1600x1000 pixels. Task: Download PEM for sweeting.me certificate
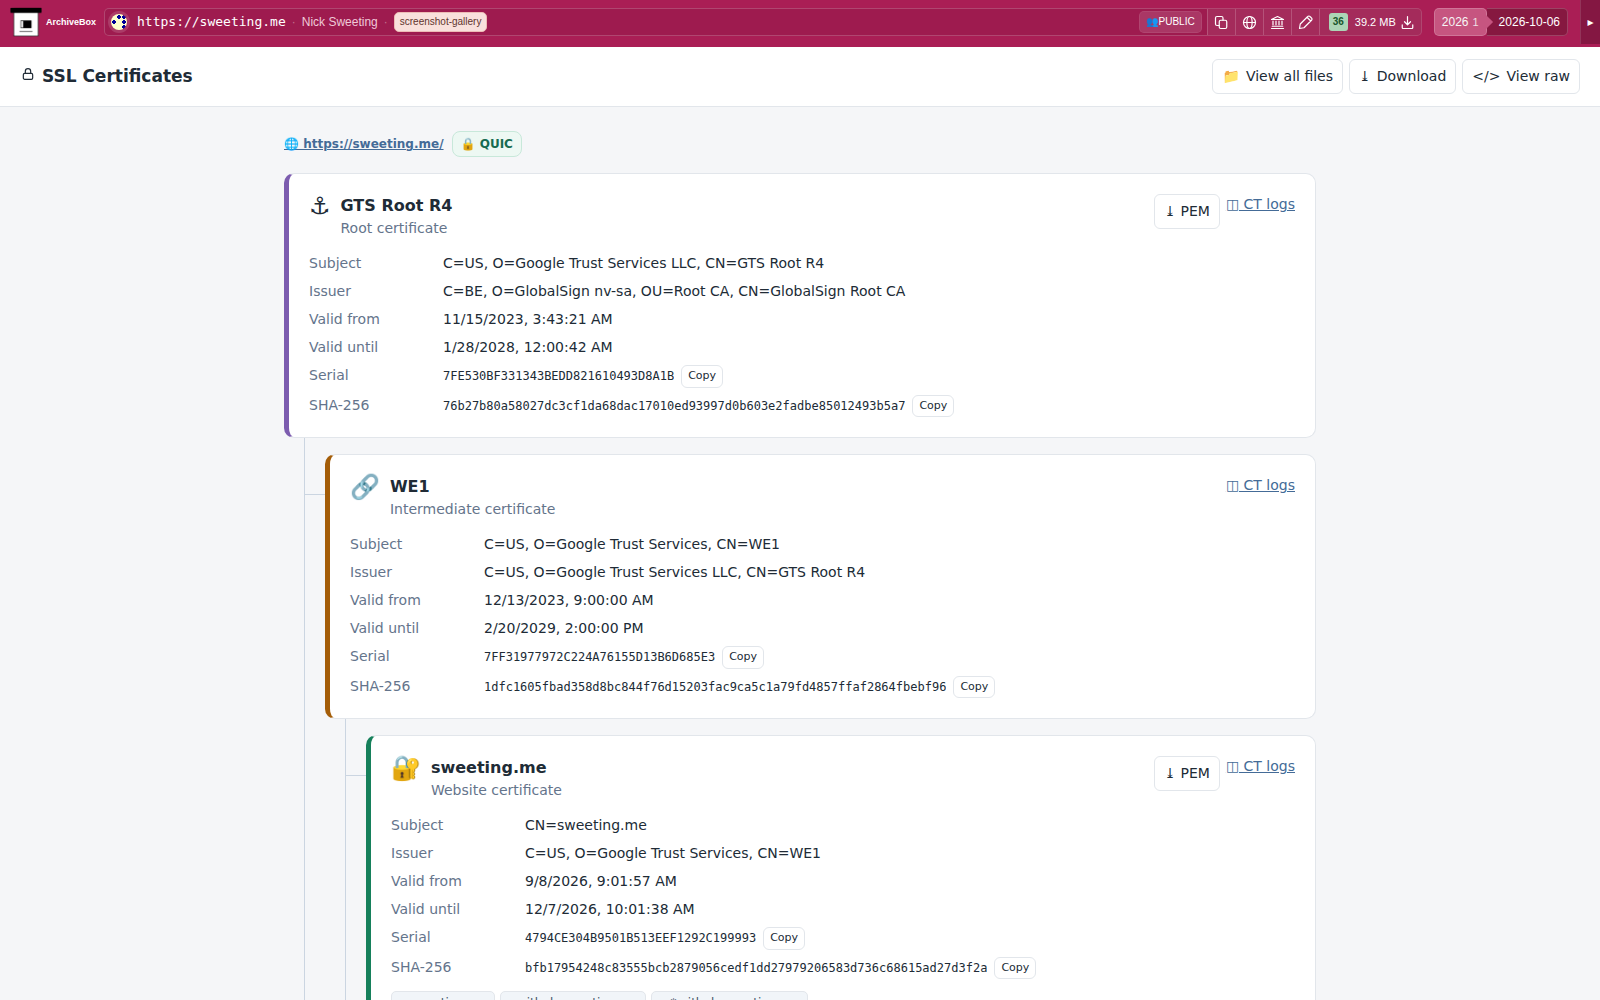1187,773
